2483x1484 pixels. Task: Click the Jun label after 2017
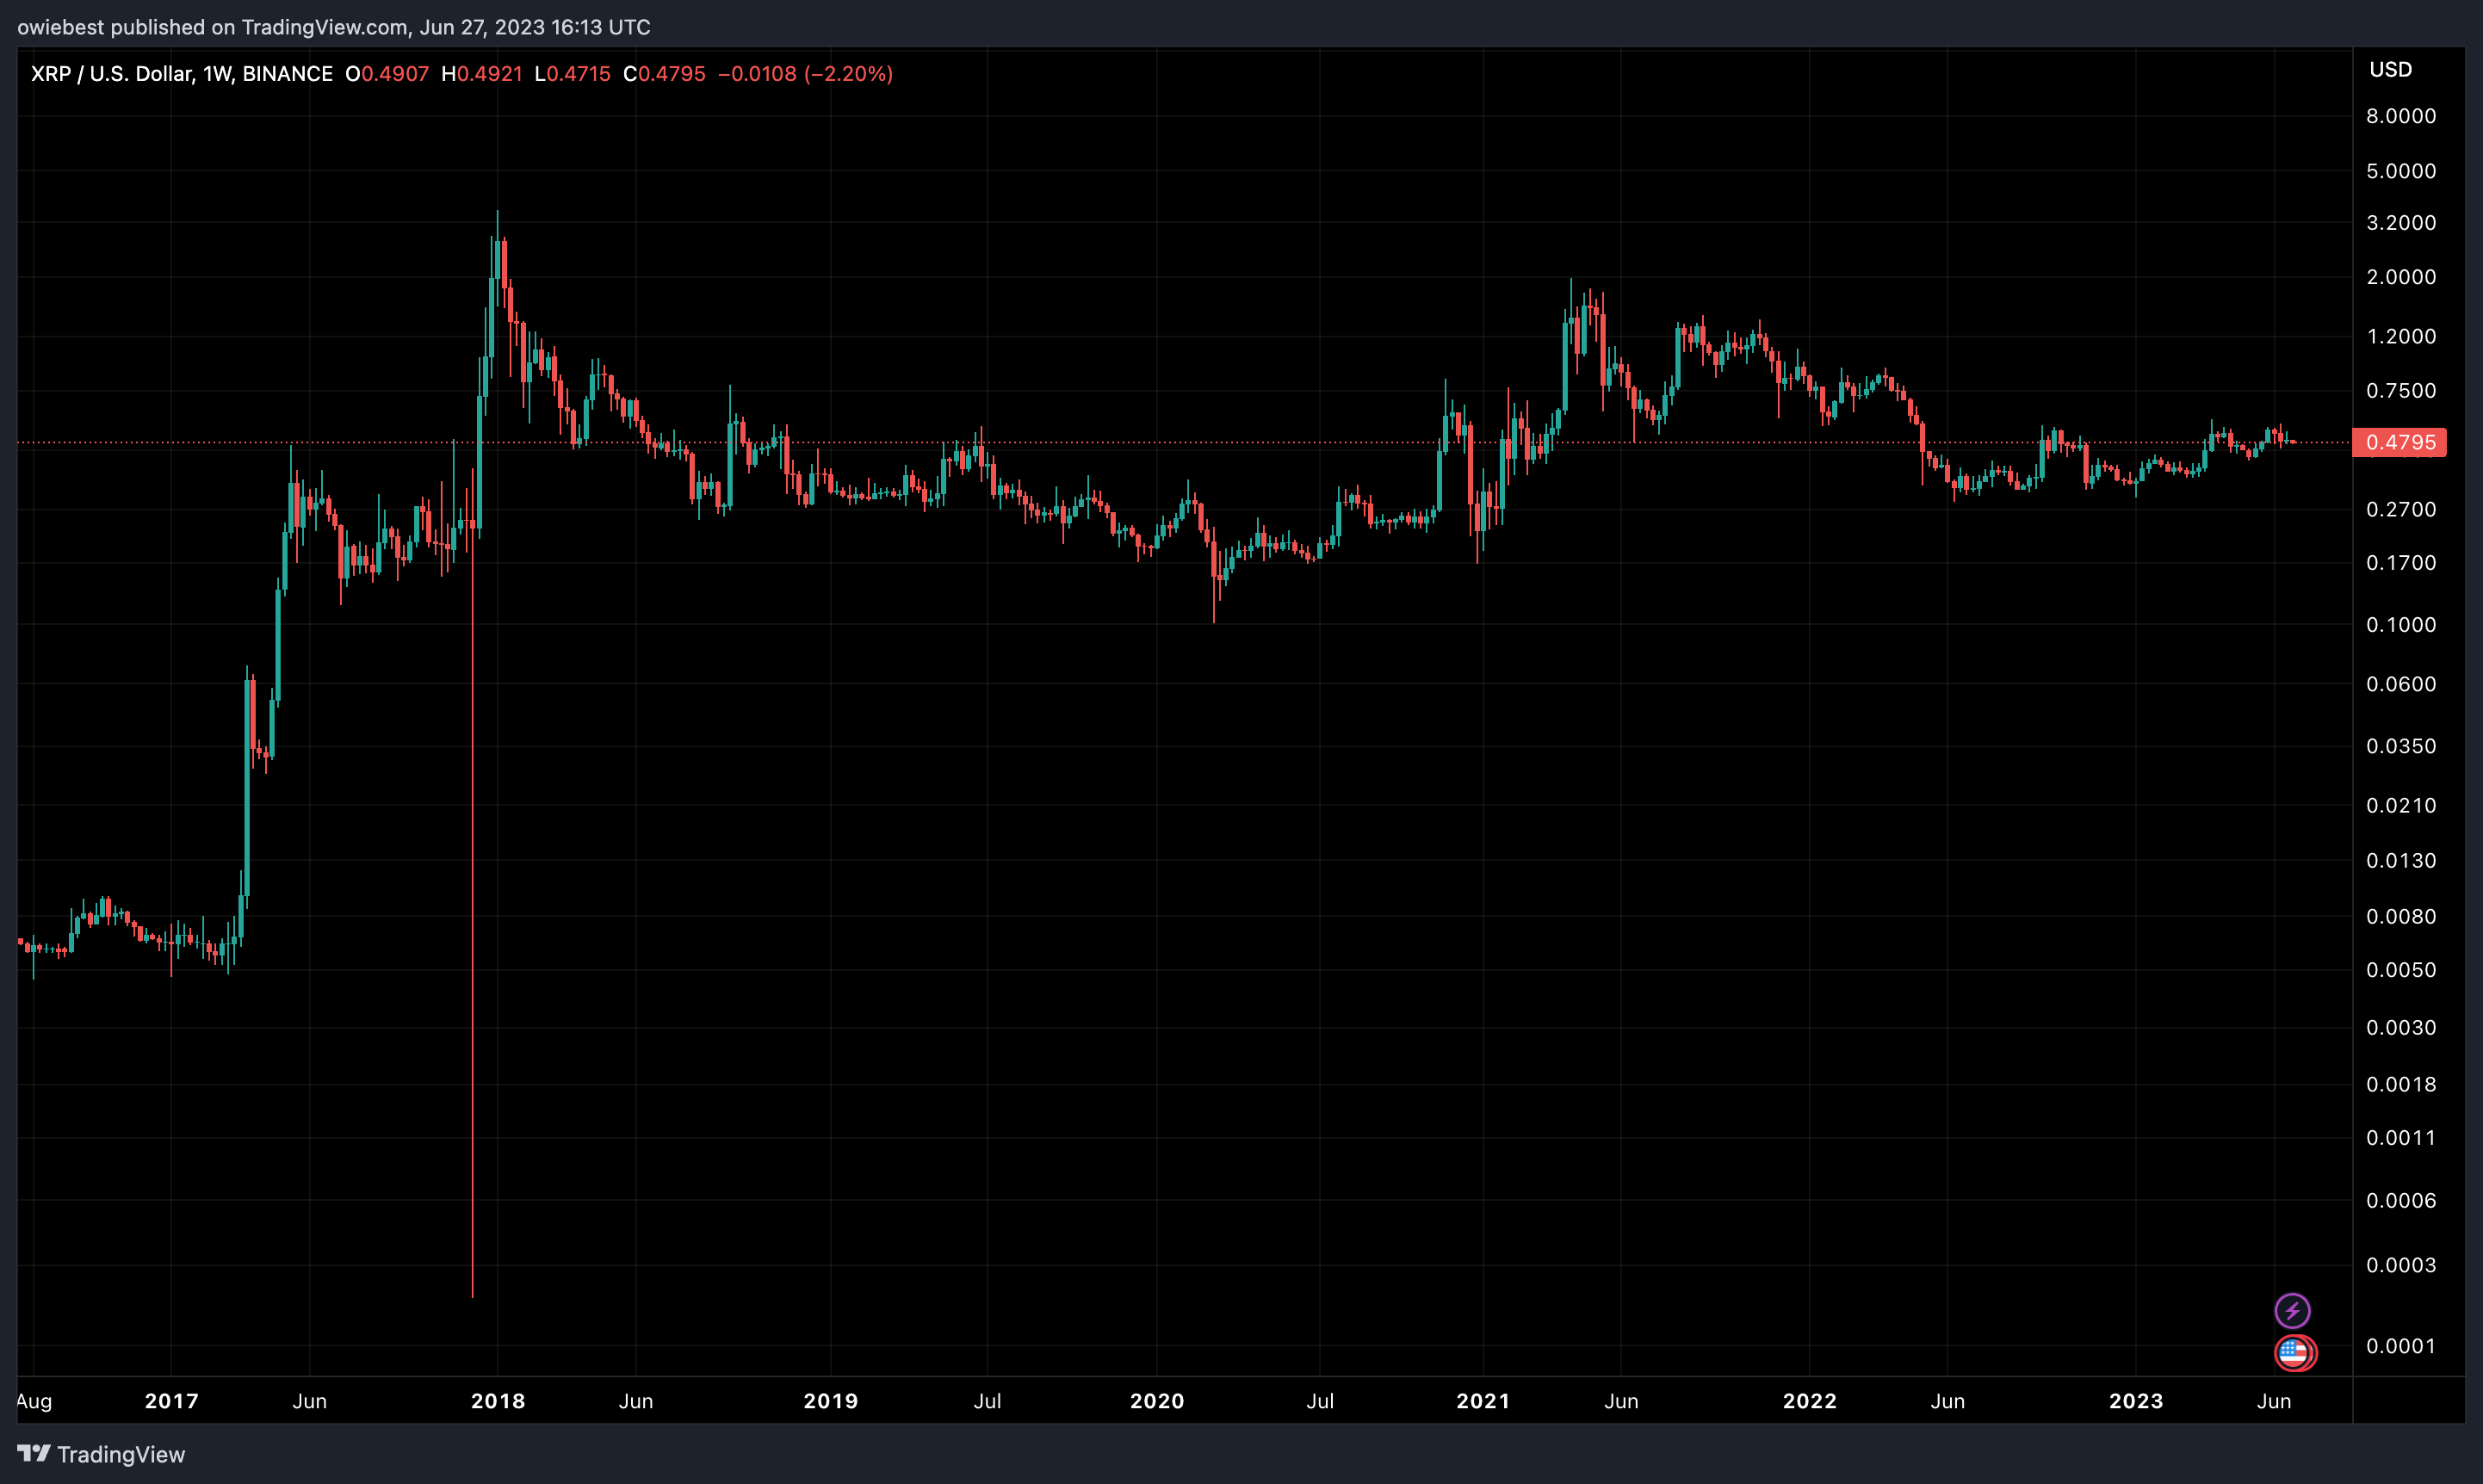309,1401
